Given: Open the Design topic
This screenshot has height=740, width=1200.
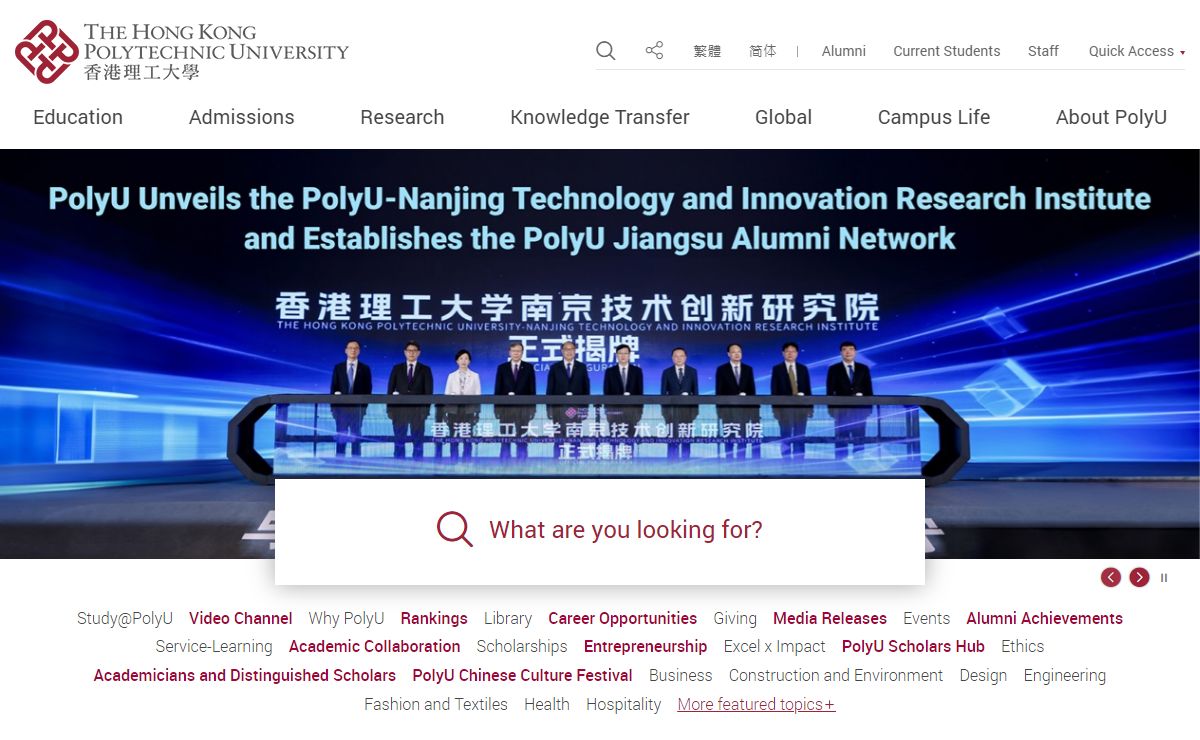Looking at the screenshot, I should [984, 675].
